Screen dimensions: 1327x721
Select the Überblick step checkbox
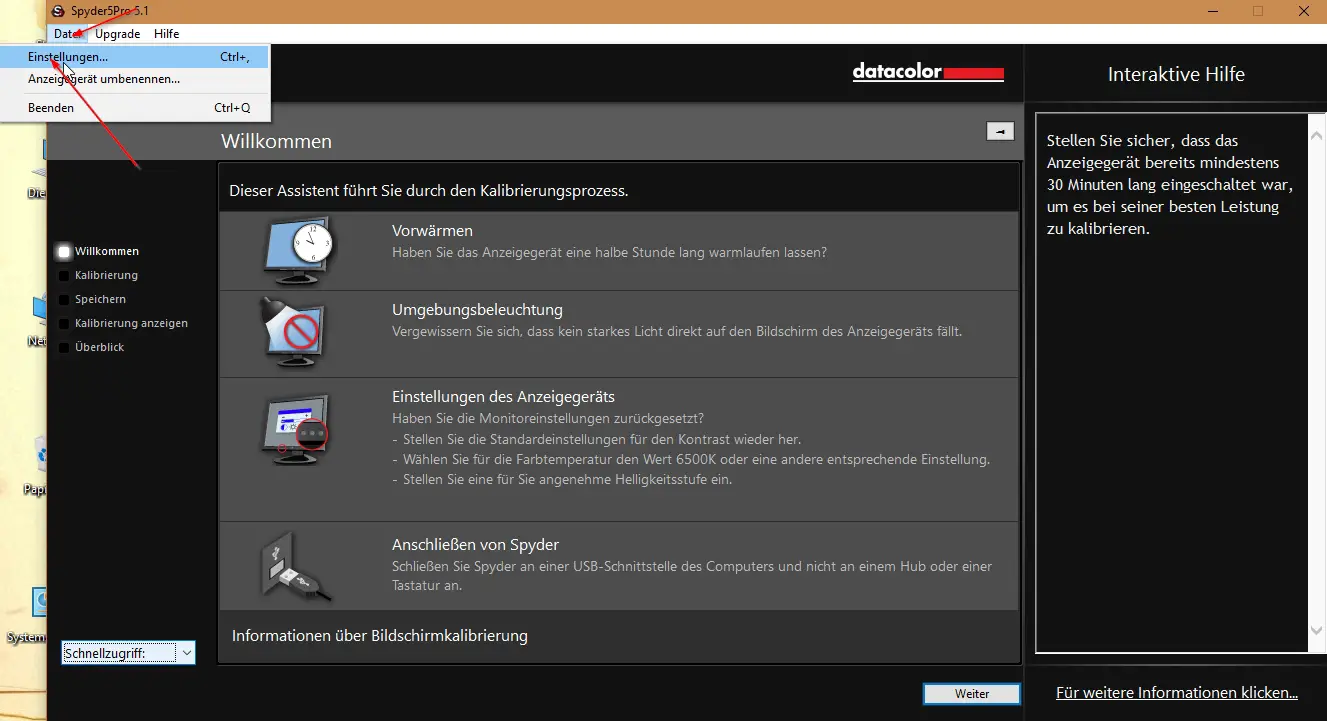coord(65,348)
